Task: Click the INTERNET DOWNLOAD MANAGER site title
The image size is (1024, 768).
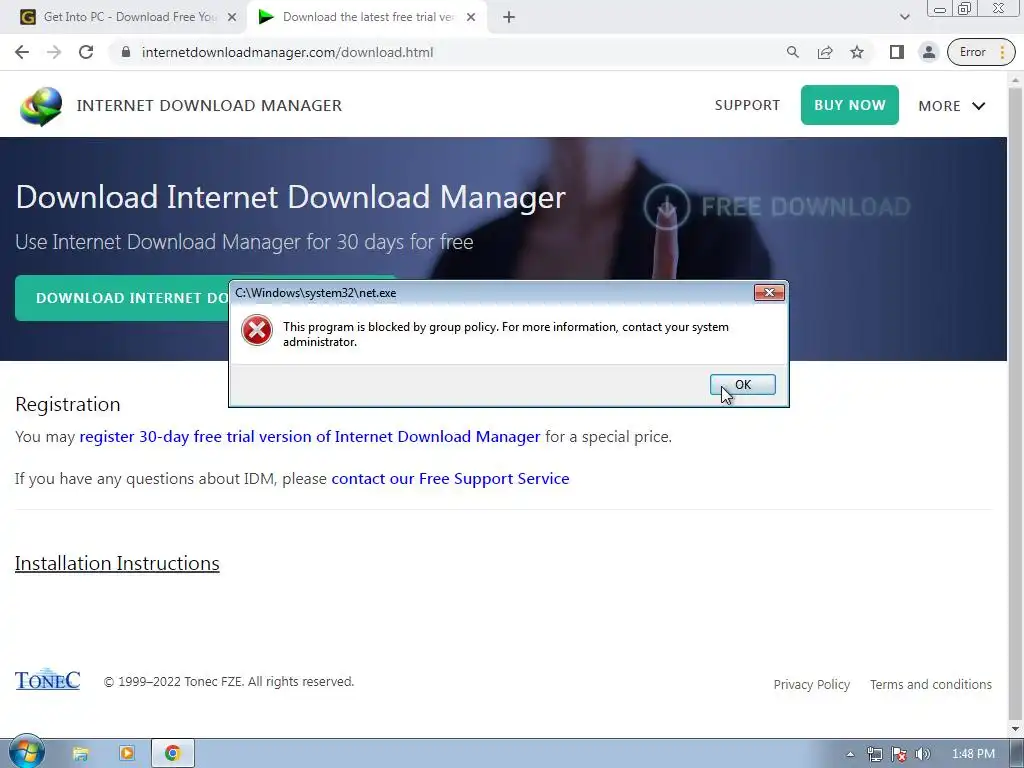Action: [x=209, y=106]
